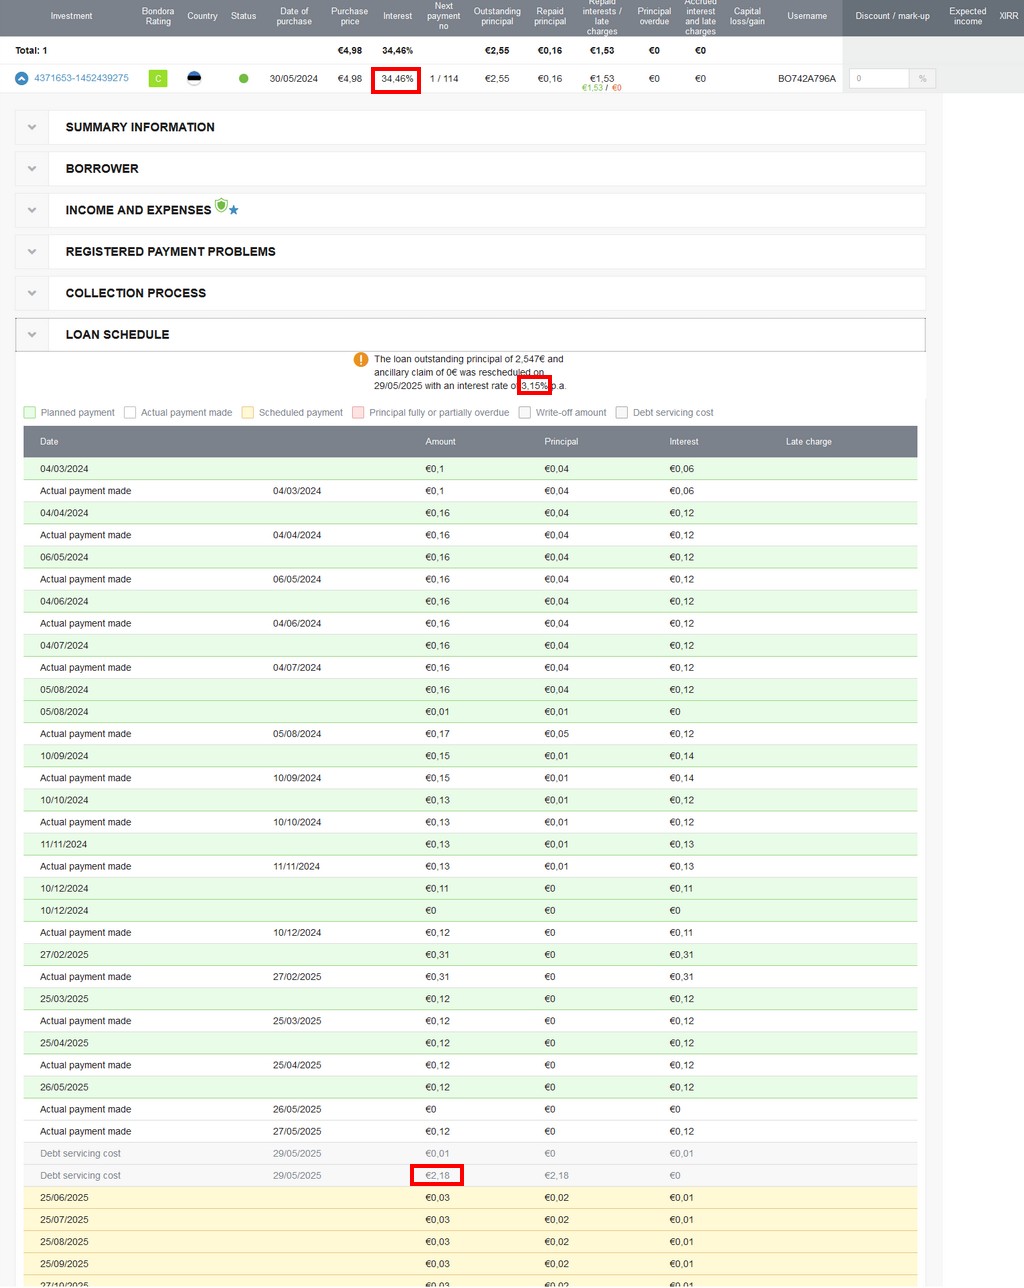Click the next payment value '1 / 114'
The height and width of the screenshot is (1288, 1024).
pos(444,78)
